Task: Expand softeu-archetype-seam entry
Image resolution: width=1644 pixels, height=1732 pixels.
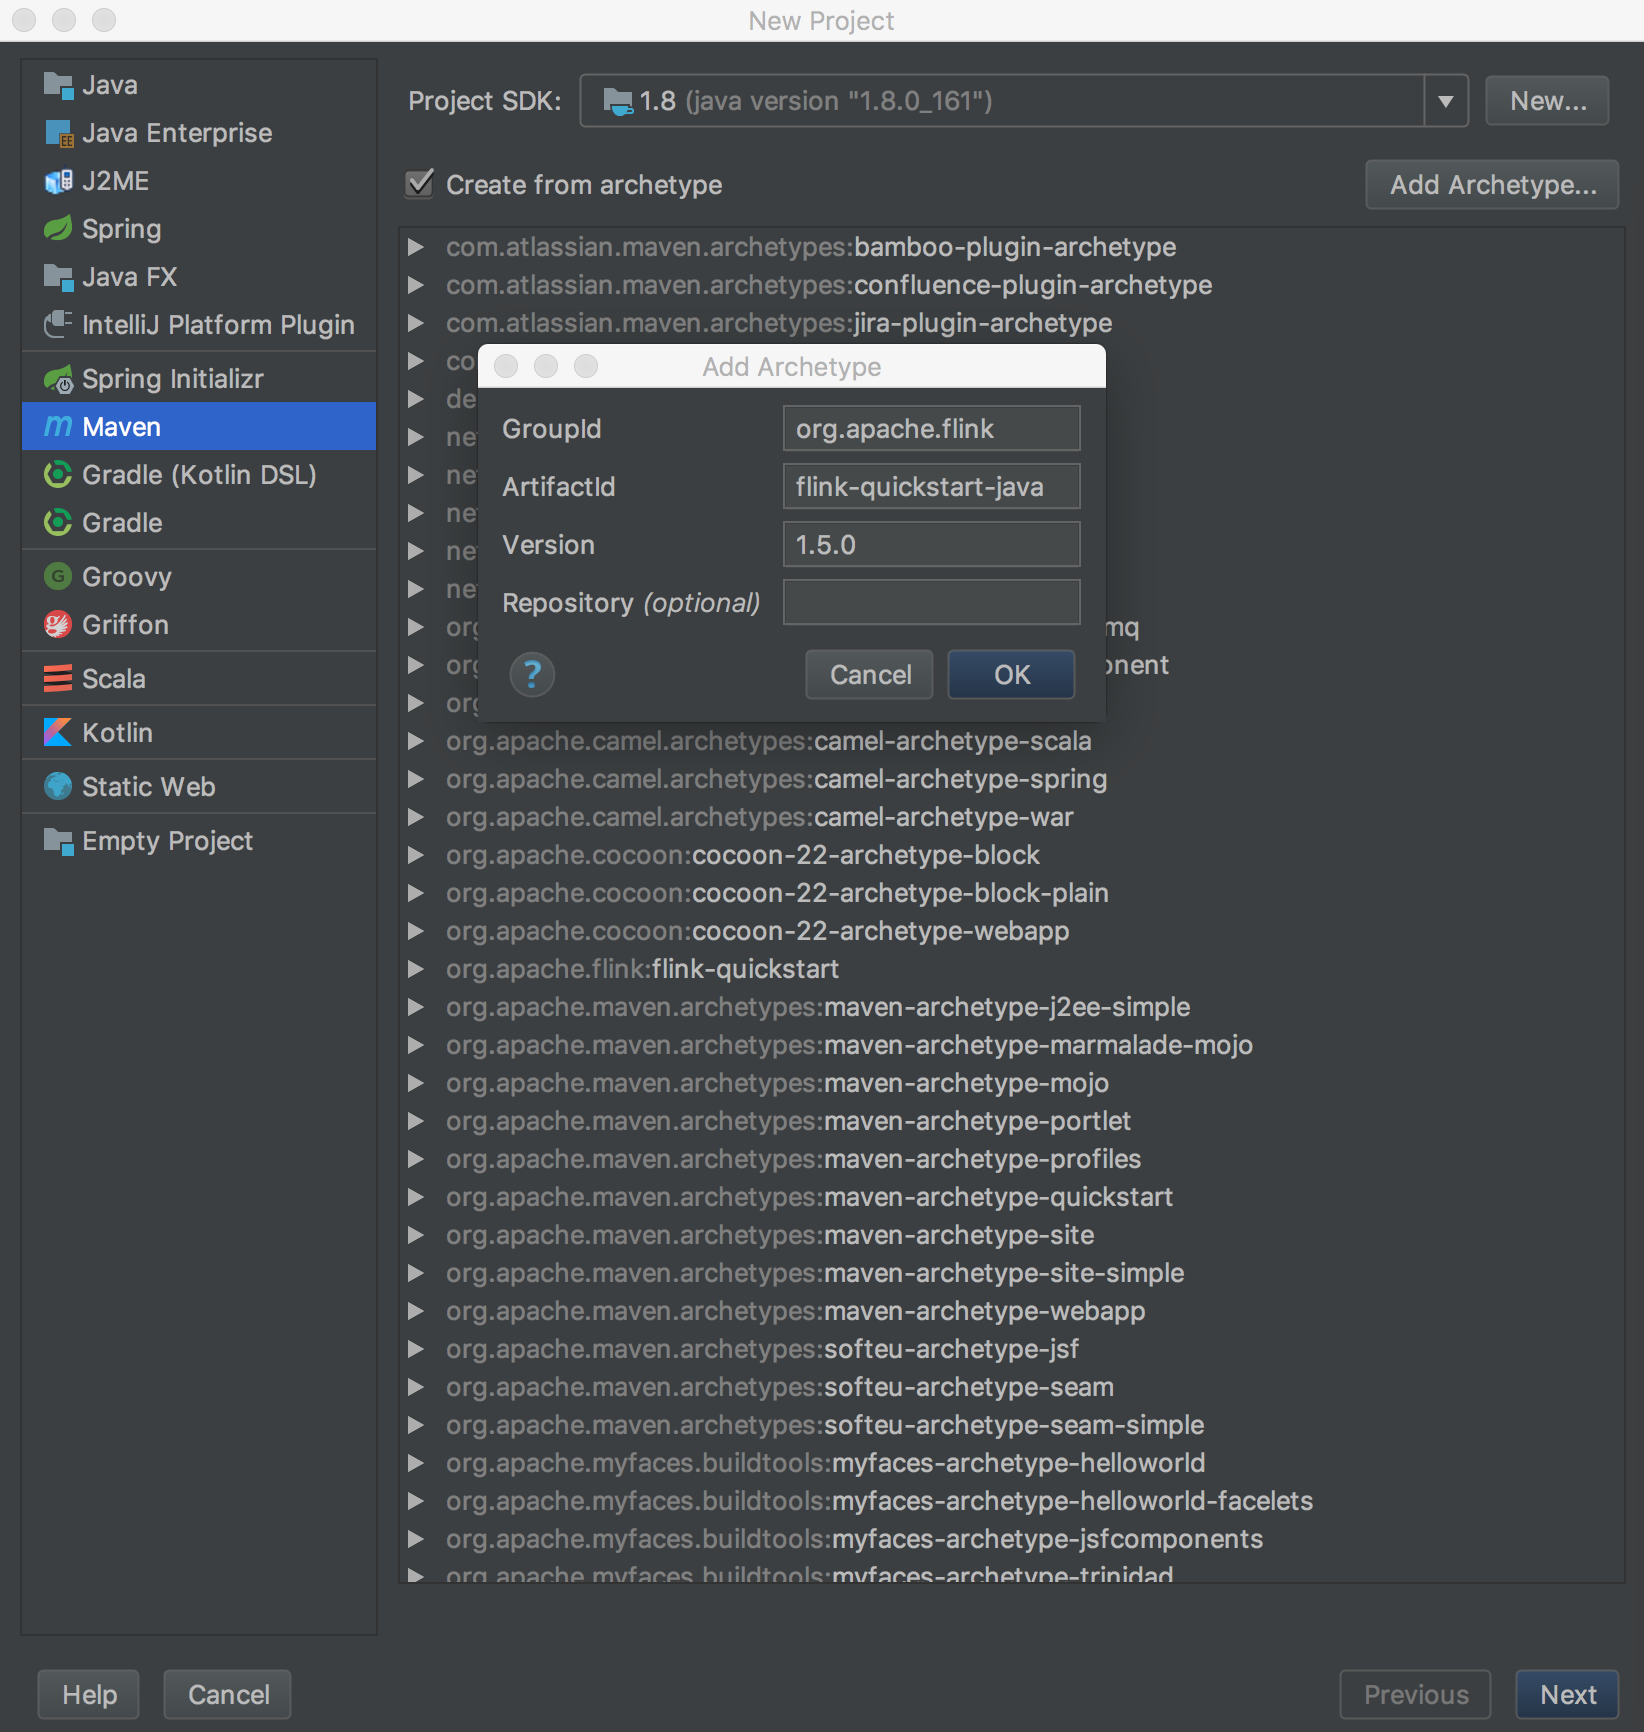Action: [416, 1387]
